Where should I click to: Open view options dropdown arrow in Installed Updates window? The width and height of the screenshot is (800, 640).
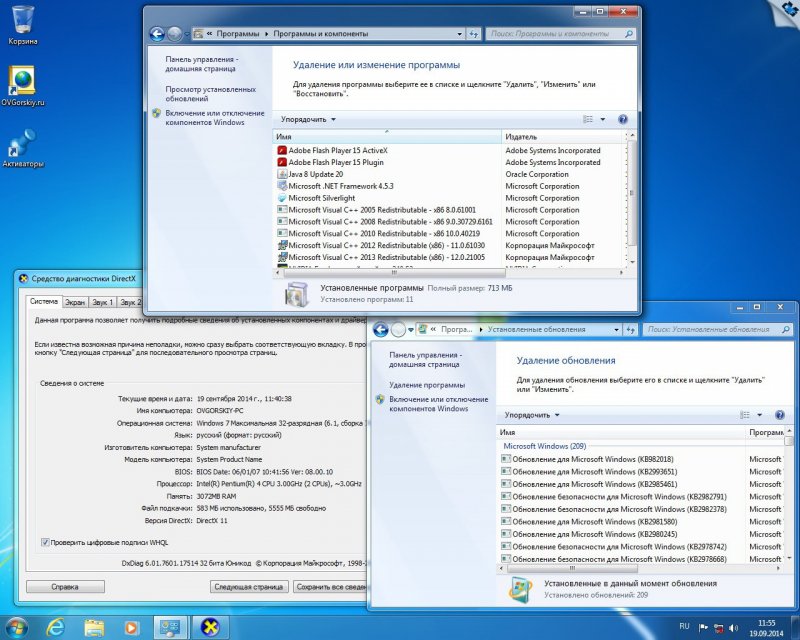[759, 415]
